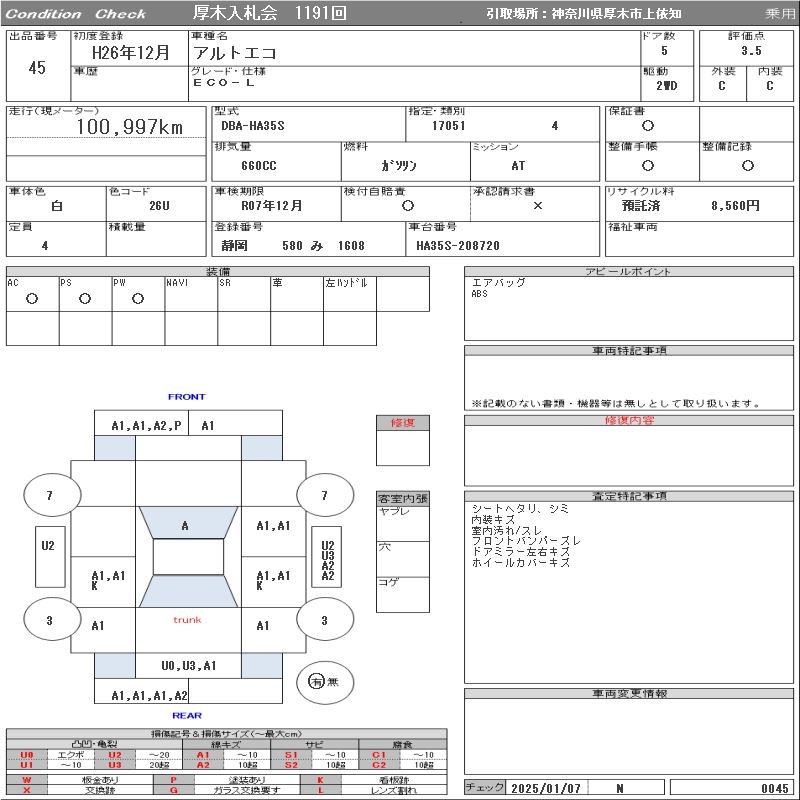This screenshot has width=800, height=800.
Task: Click the circle mark under 保証書
Action: pos(648,126)
